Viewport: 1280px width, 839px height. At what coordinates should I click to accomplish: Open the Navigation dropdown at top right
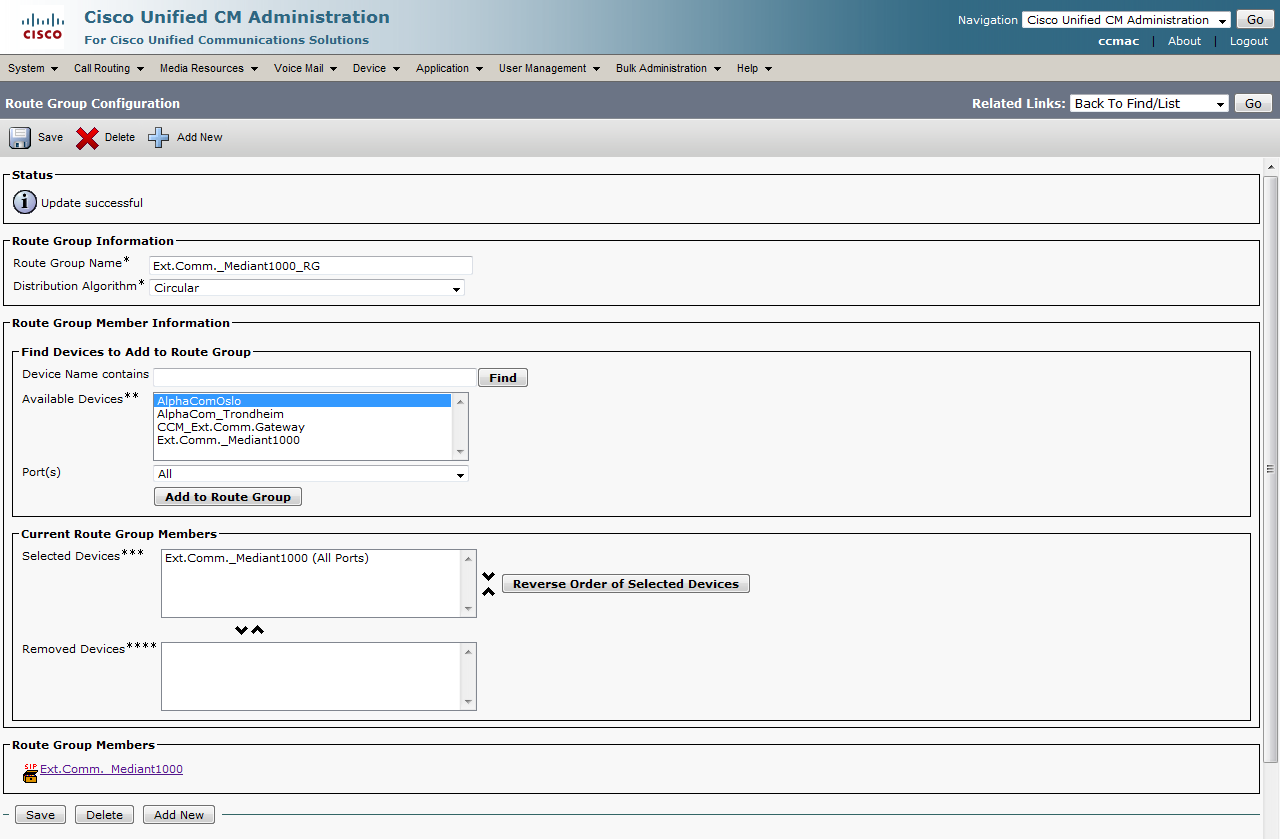[x=1125, y=20]
